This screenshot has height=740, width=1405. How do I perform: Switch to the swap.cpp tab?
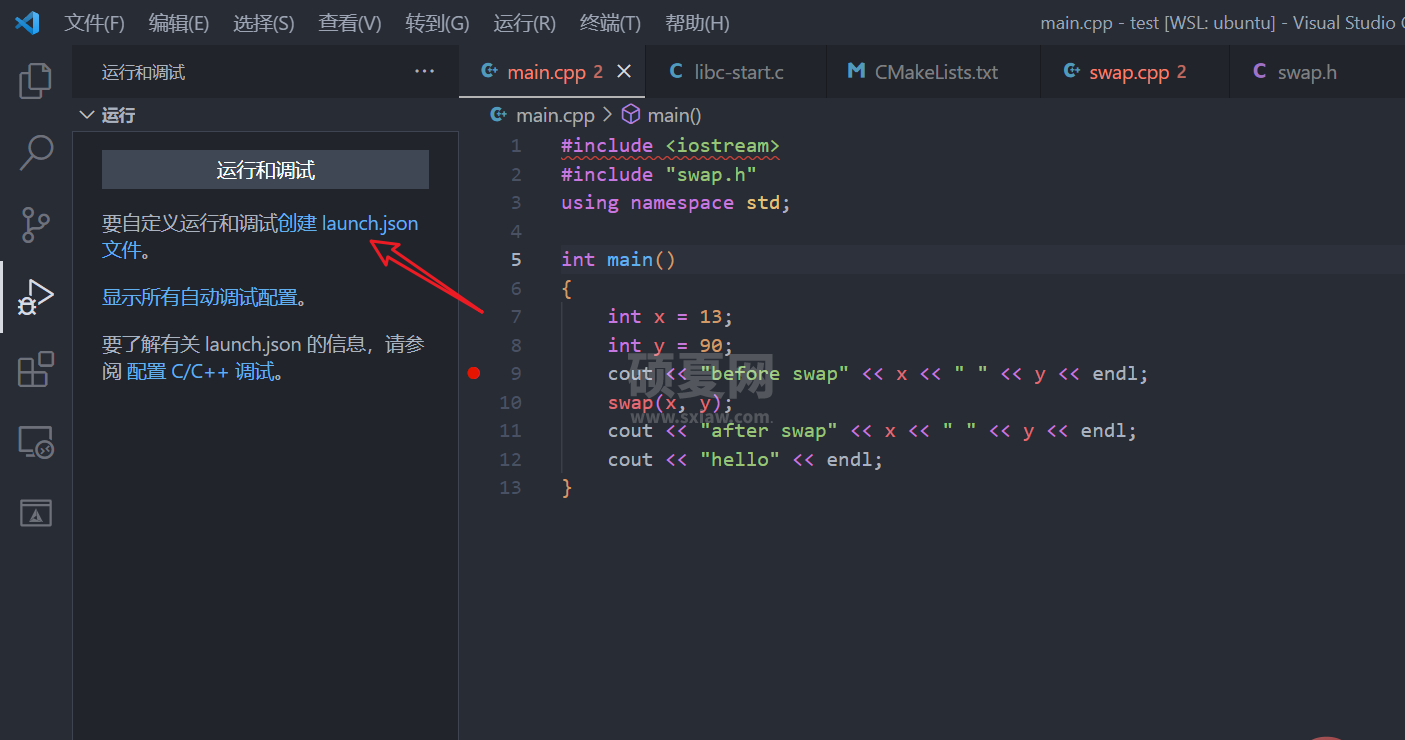click(1135, 71)
